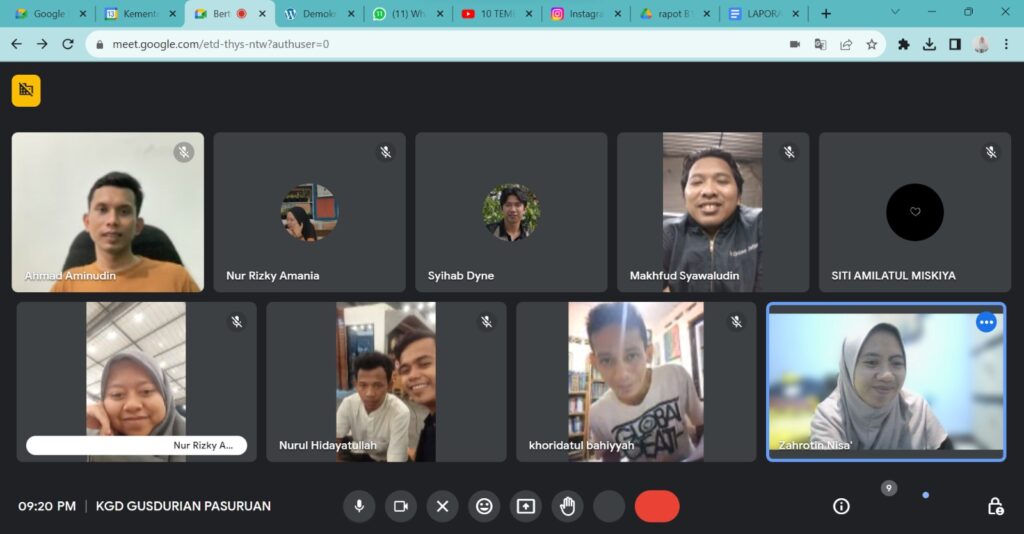Image resolution: width=1024 pixels, height=534 pixels.
Task: Raise hand using the hand icon
Action: pos(568,506)
